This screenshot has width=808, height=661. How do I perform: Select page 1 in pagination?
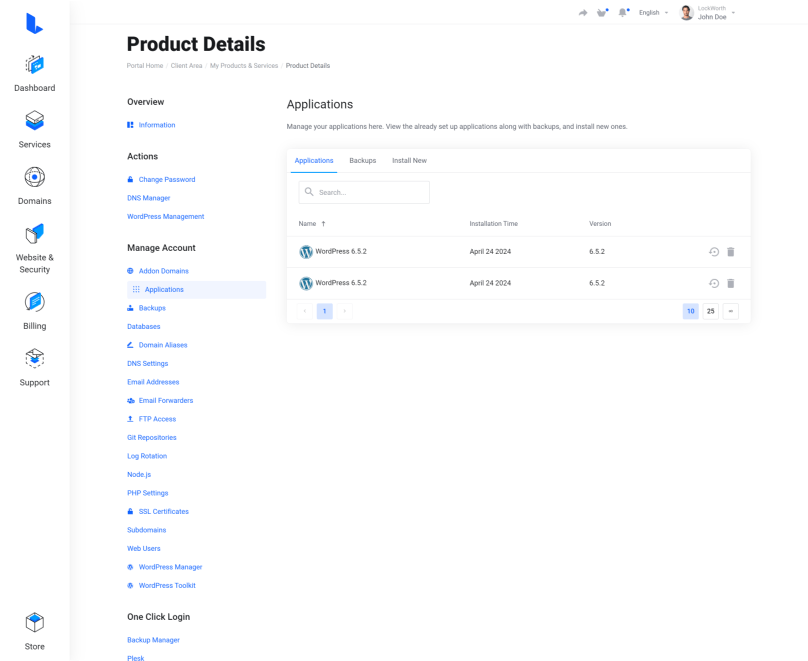(x=325, y=311)
